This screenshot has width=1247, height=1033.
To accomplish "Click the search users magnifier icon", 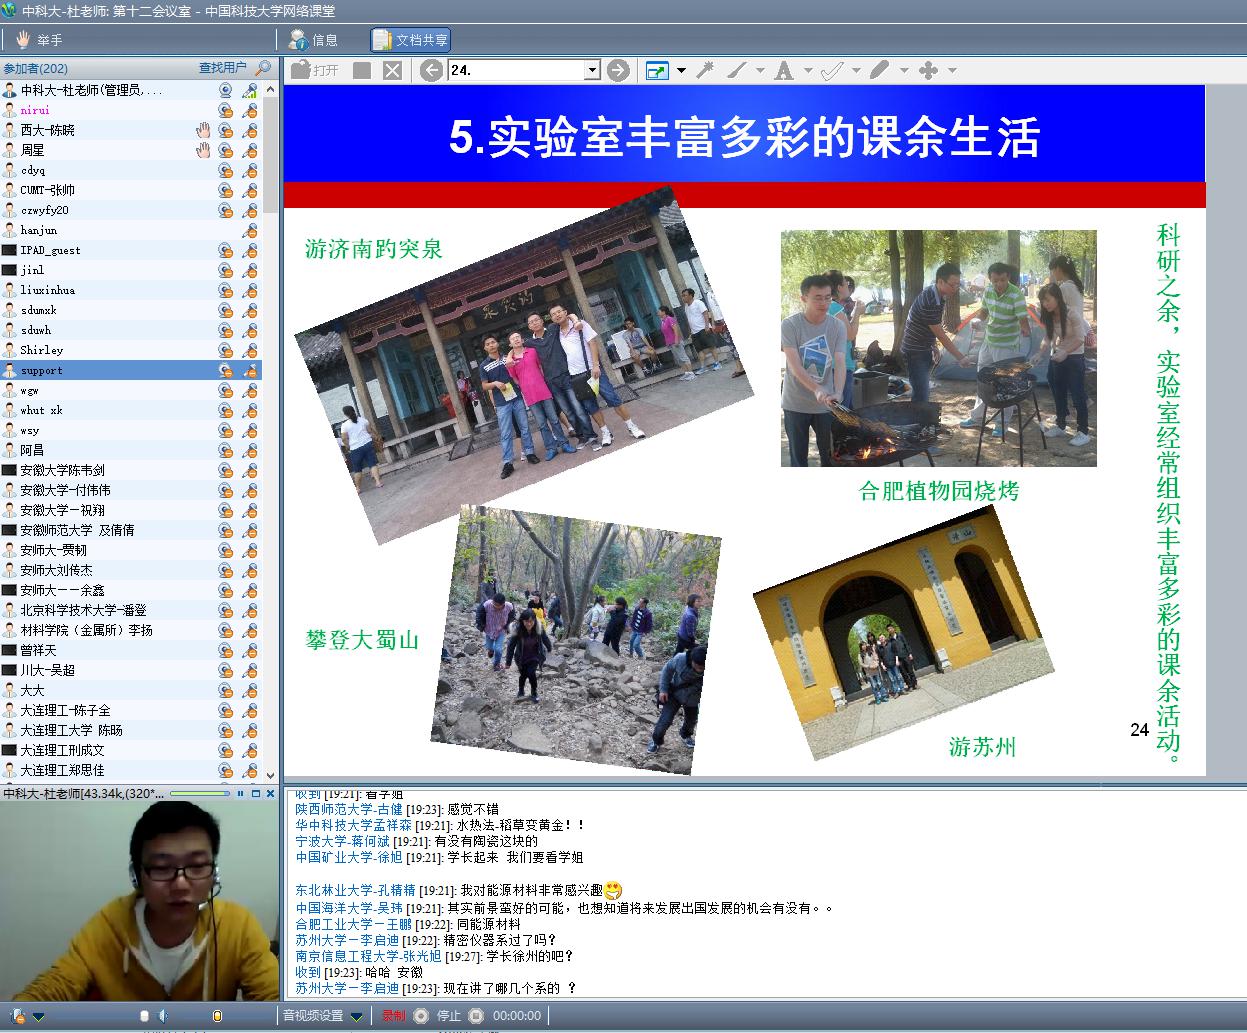I will pos(263,68).
